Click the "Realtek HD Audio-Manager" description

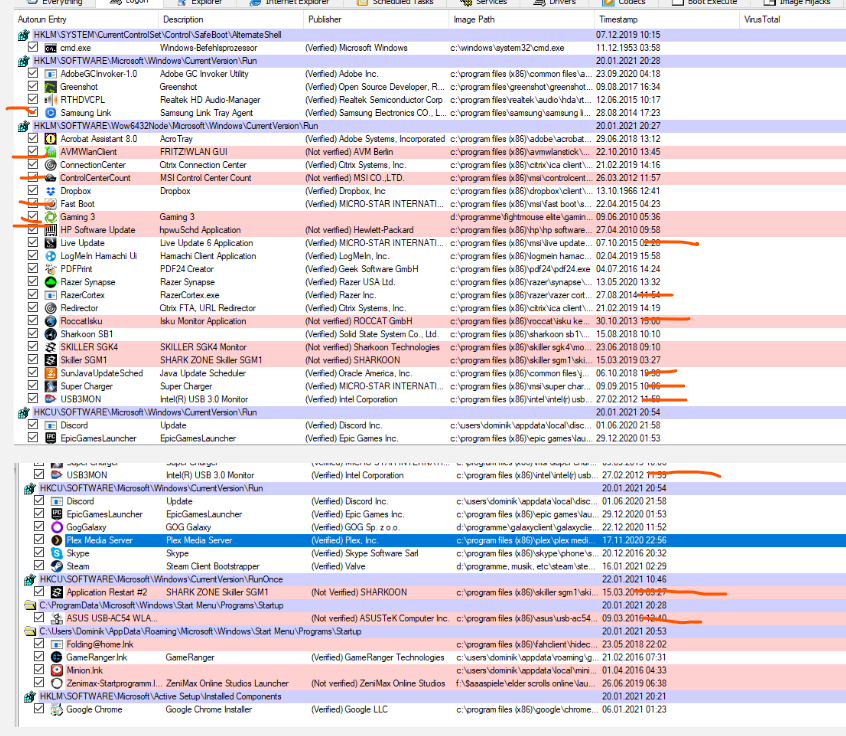click(210, 100)
